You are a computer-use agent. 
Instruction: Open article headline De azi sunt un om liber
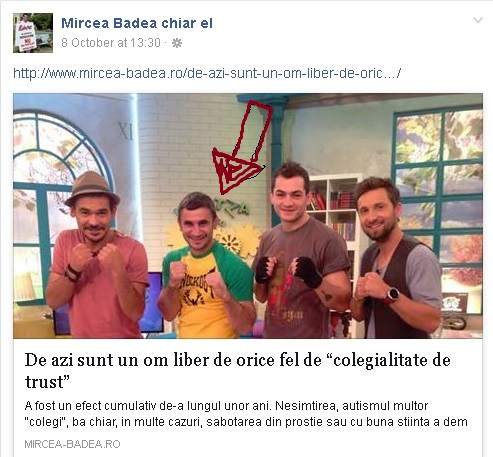coord(238,371)
